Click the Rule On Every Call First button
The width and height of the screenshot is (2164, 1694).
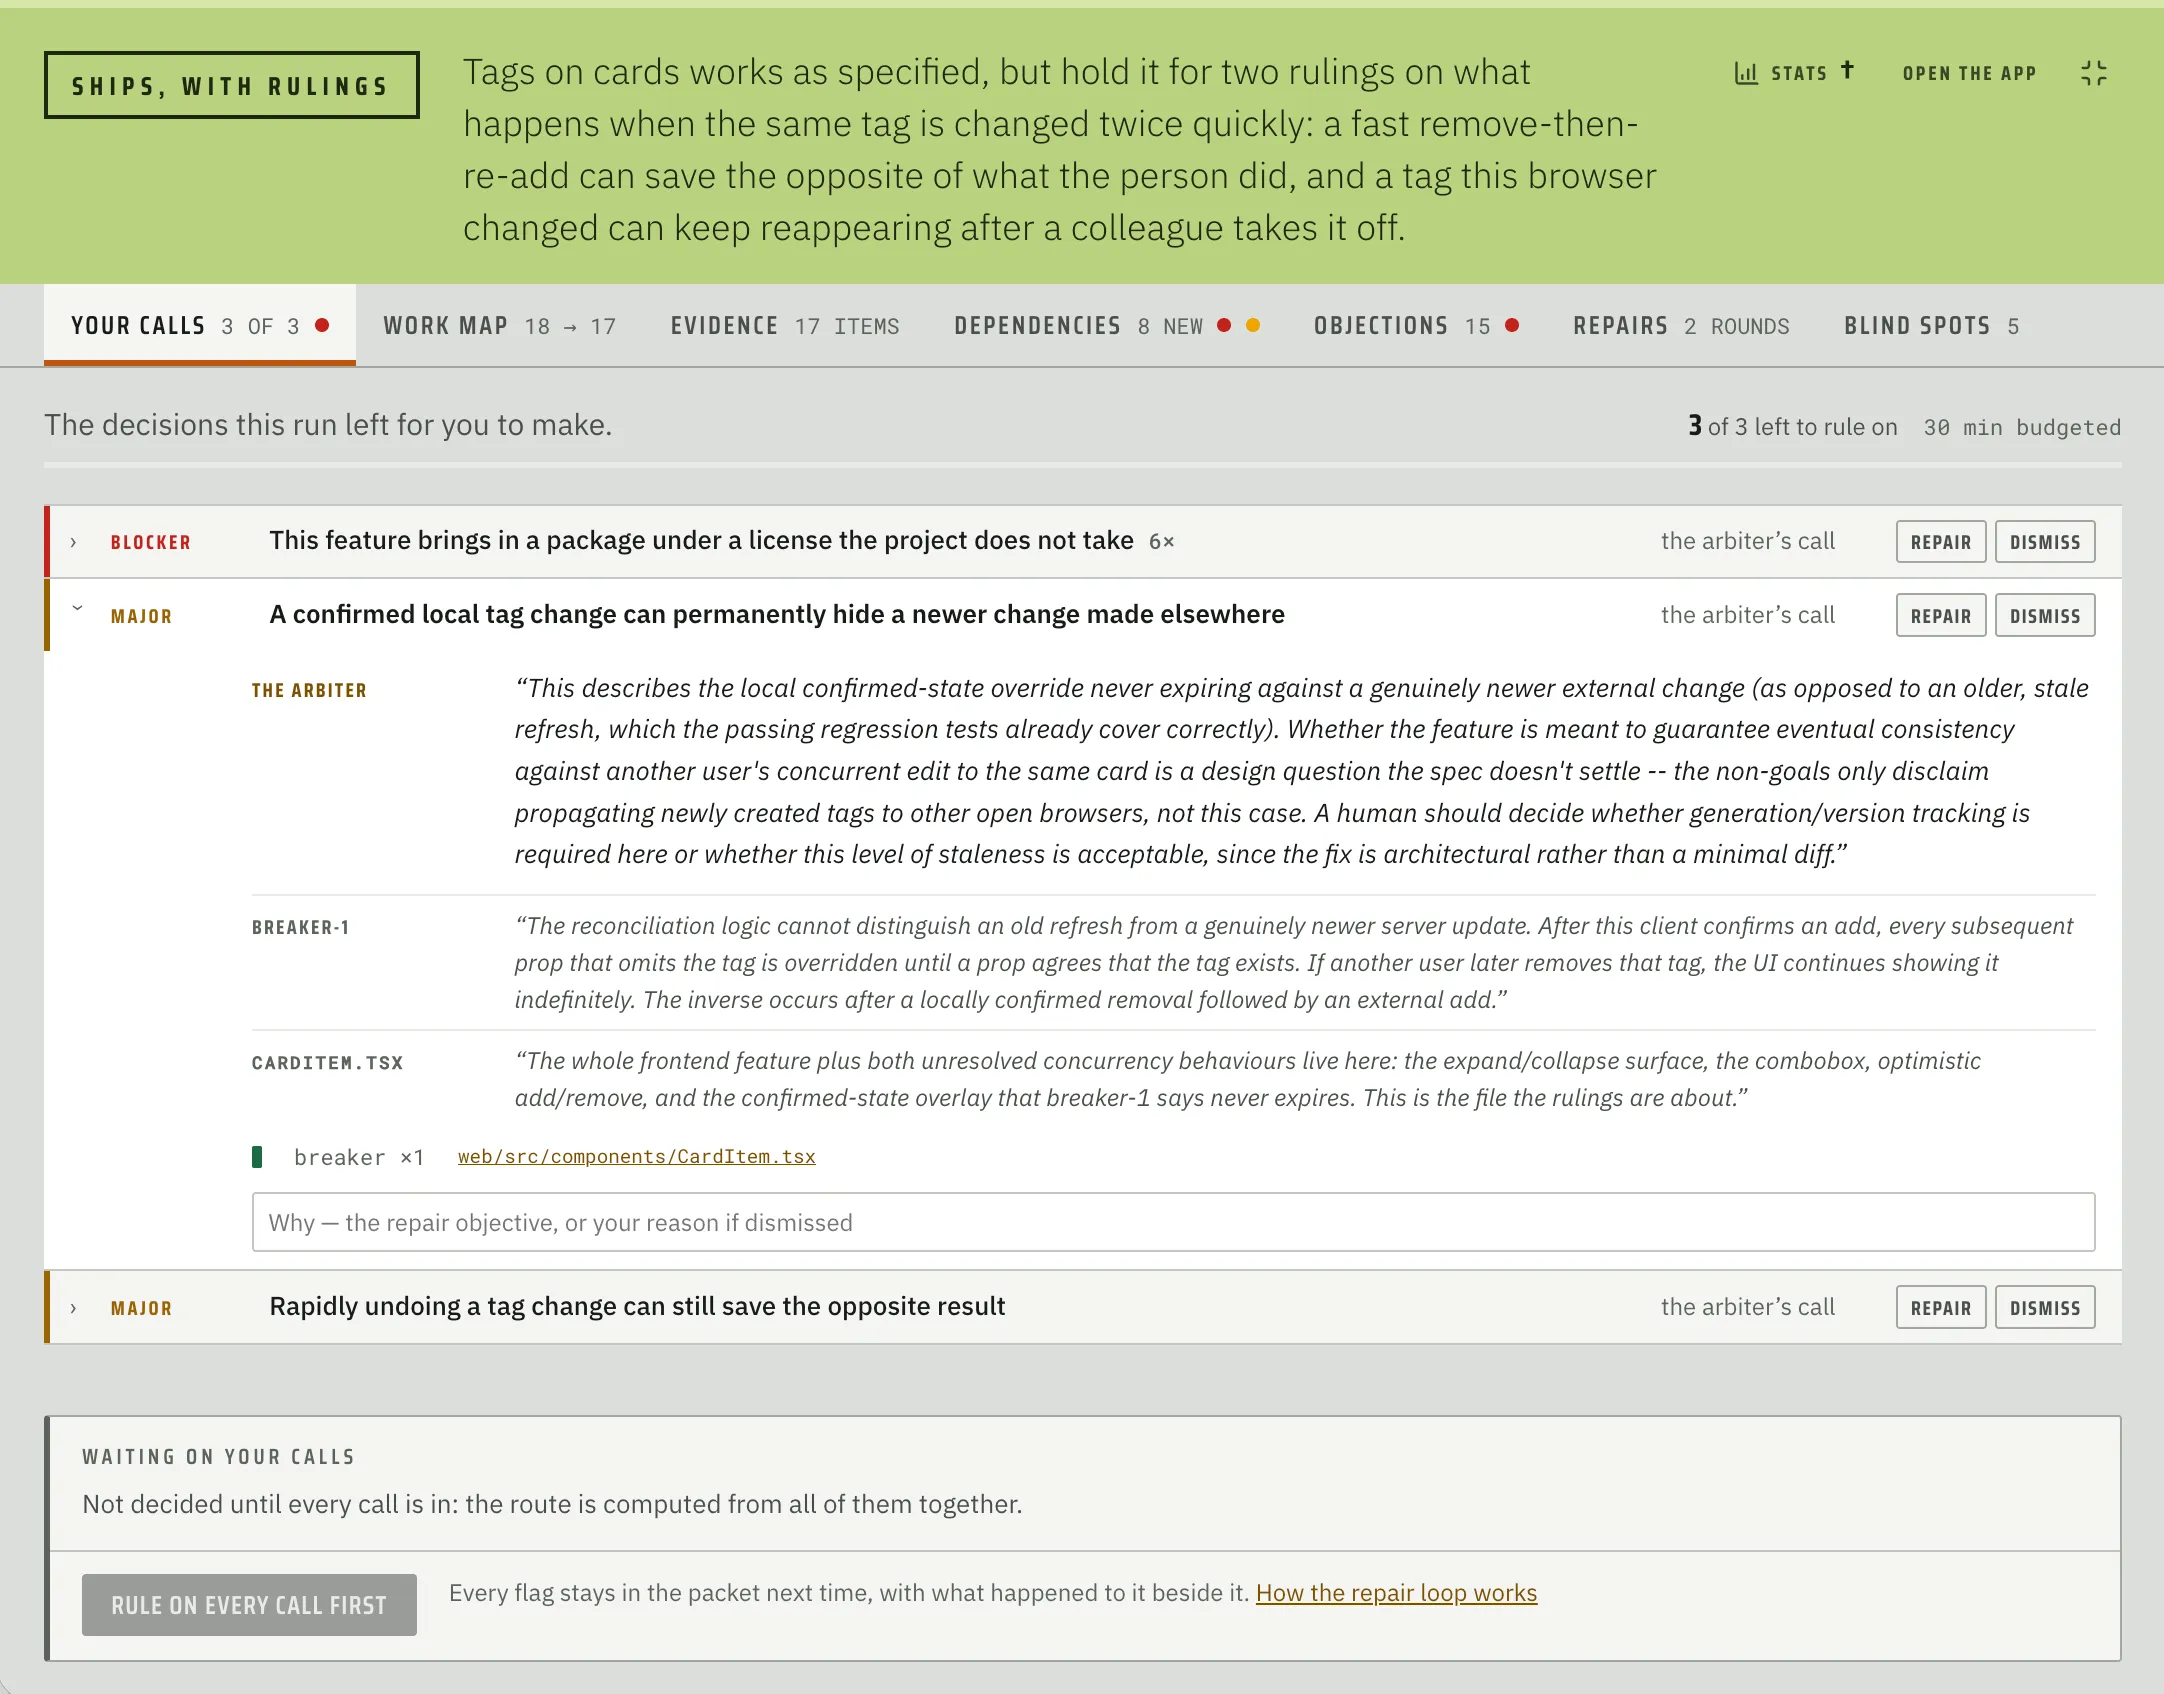click(249, 1605)
